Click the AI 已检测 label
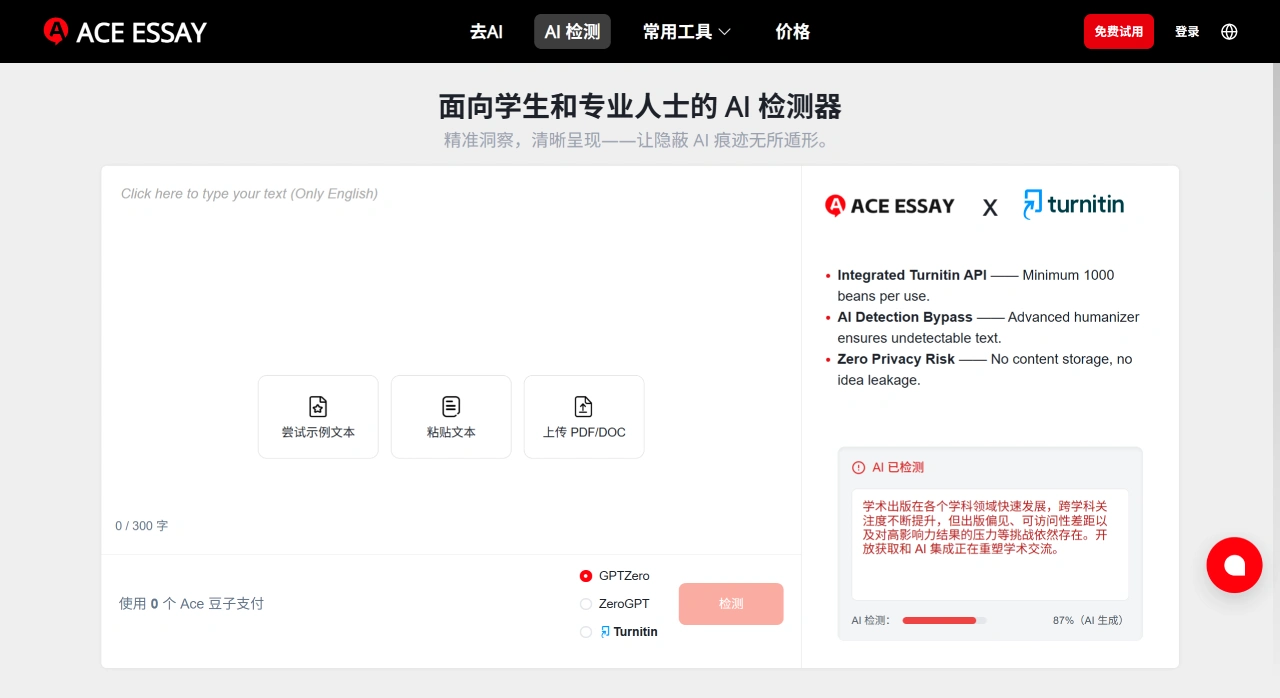 tap(898, 467)
